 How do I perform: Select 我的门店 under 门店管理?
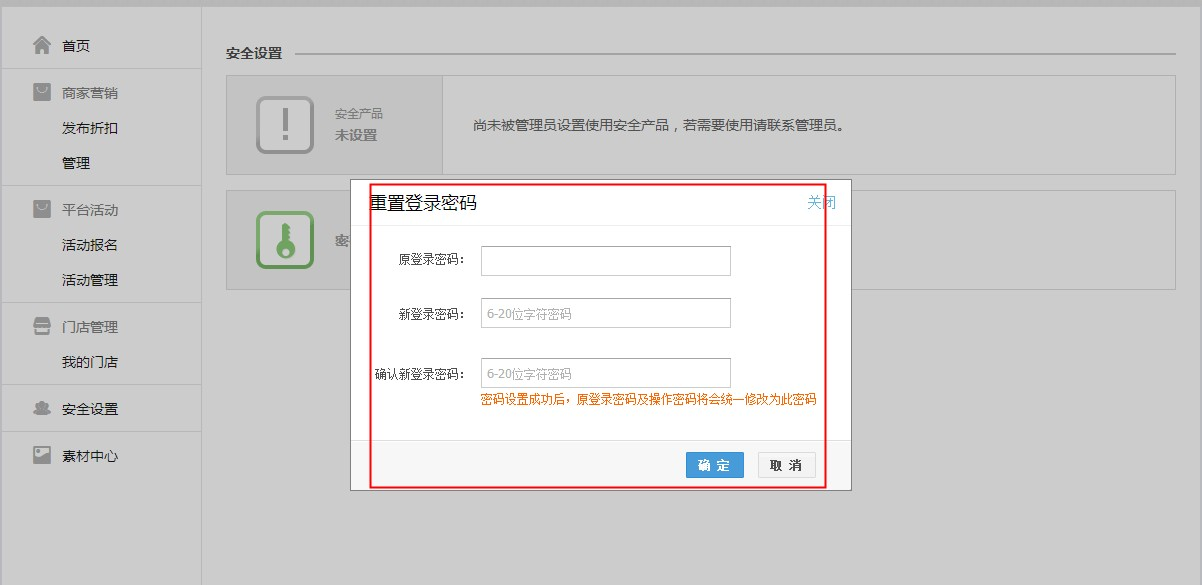coord(90,362)
